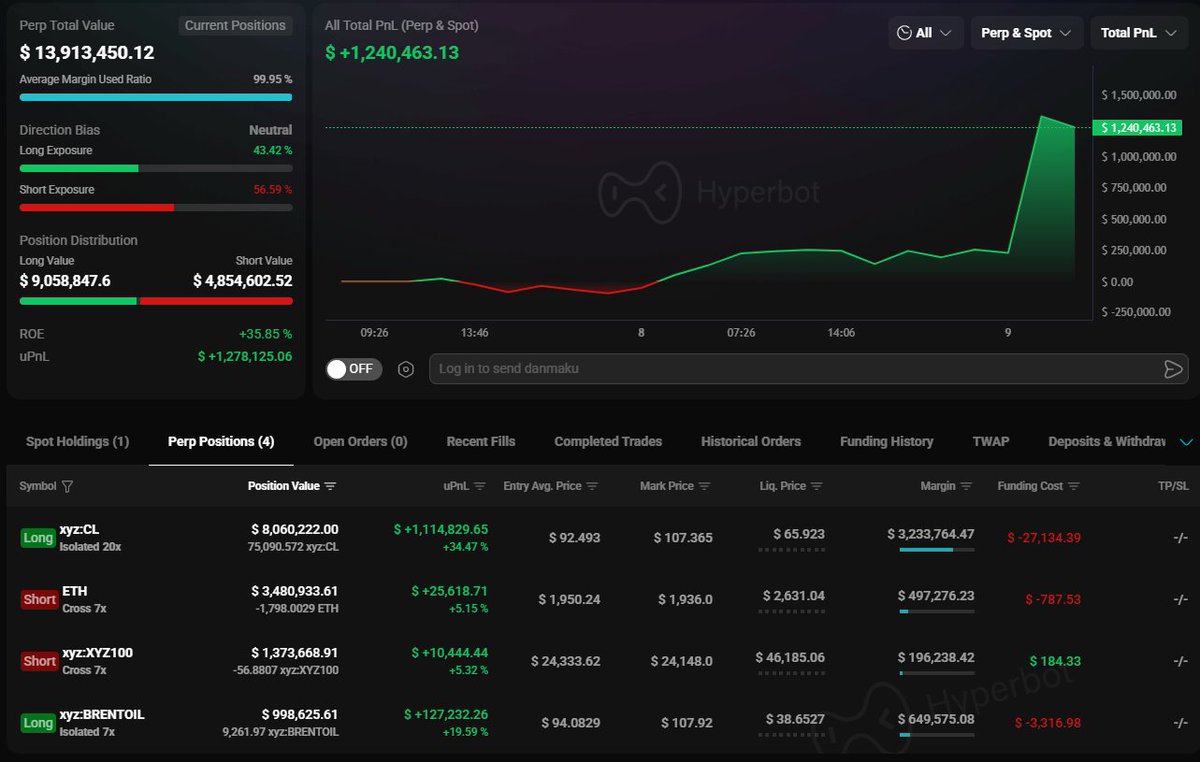Click the Mark Price sort icon
1200x762 pixels.
[x=704, y=487]
